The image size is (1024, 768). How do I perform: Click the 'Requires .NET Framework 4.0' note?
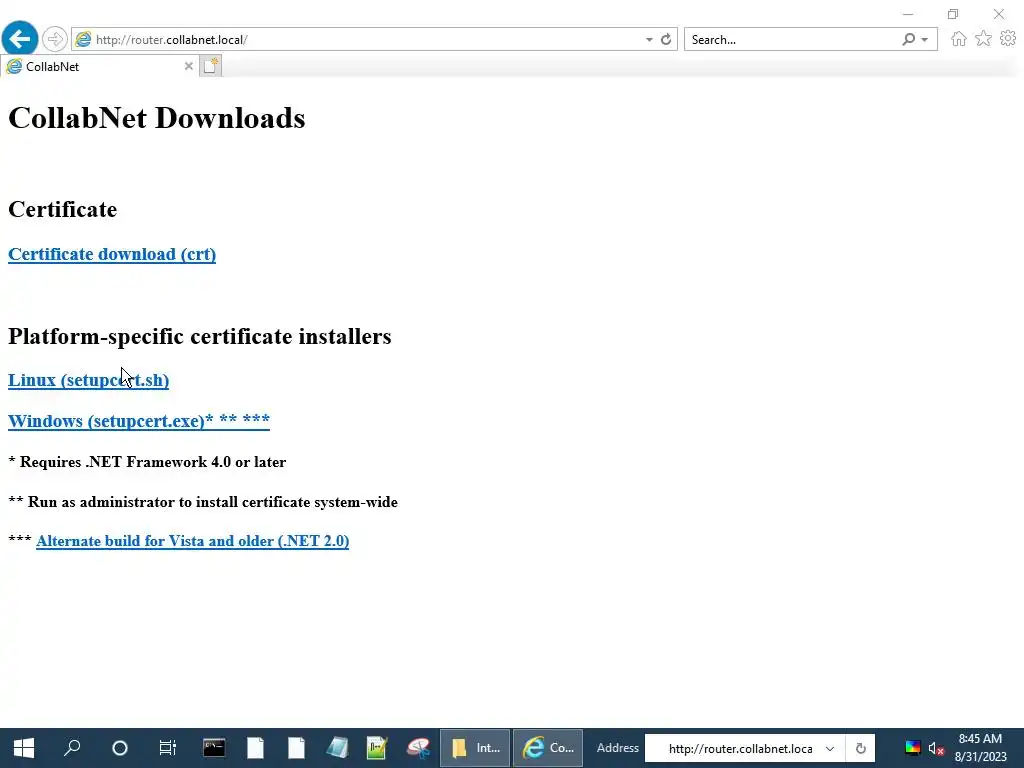coord(147,462)
